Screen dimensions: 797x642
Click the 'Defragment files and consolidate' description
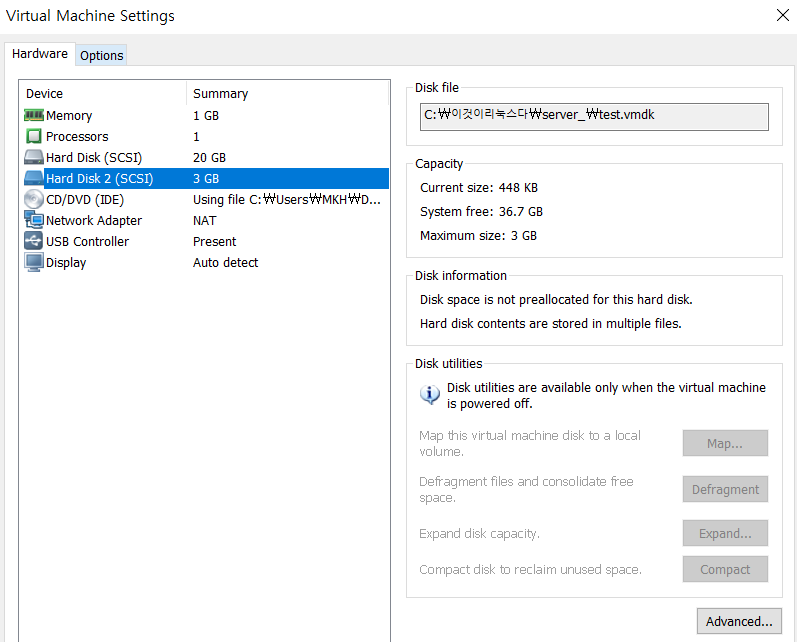(526, 489)
